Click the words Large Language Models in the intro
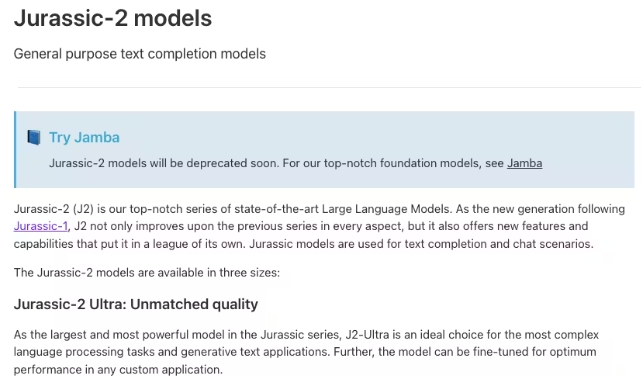Viewport: 641px width, 387px height. [x=385, y=209]
